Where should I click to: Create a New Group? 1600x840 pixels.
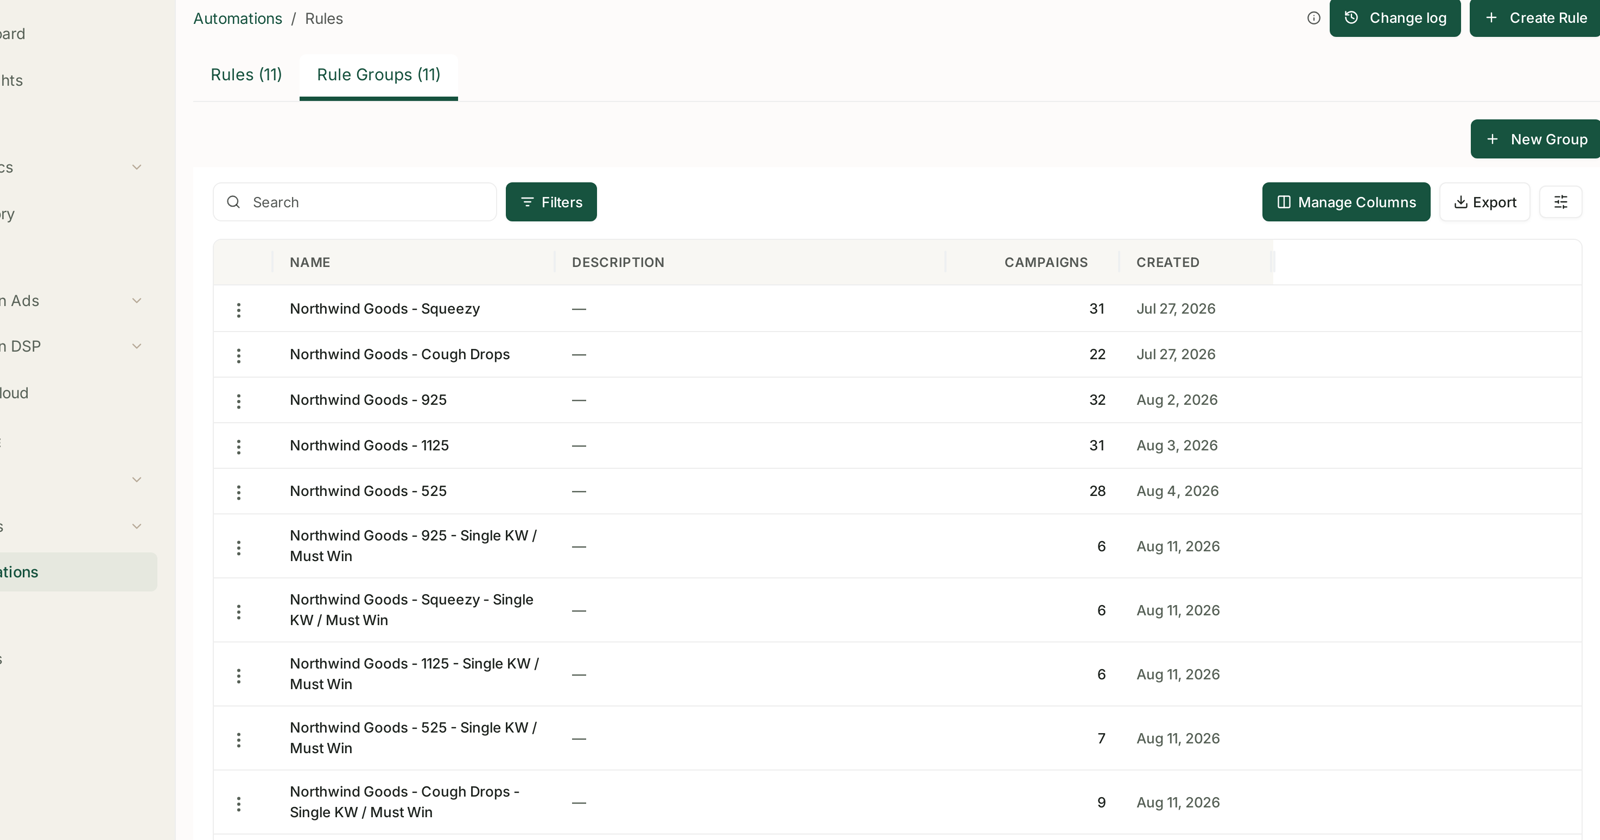tap(1536, 139)
